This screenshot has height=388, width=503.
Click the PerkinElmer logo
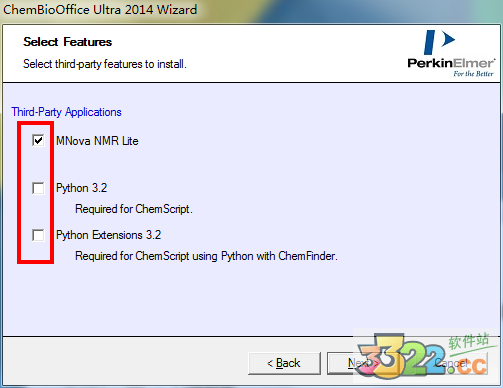[x=451, y=53]
